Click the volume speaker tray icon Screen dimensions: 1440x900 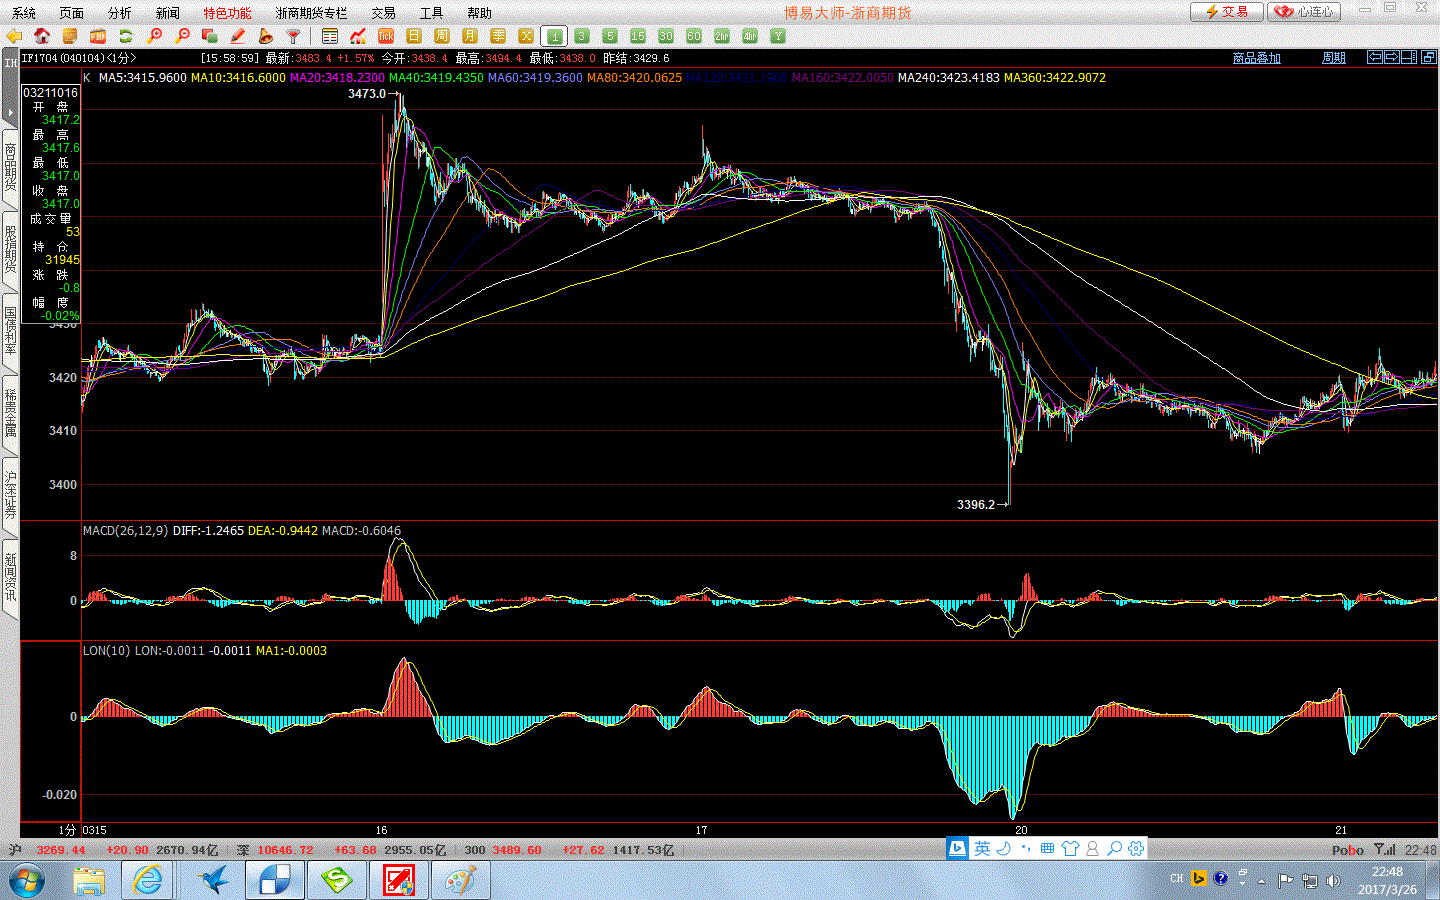tap(1333, 881)
